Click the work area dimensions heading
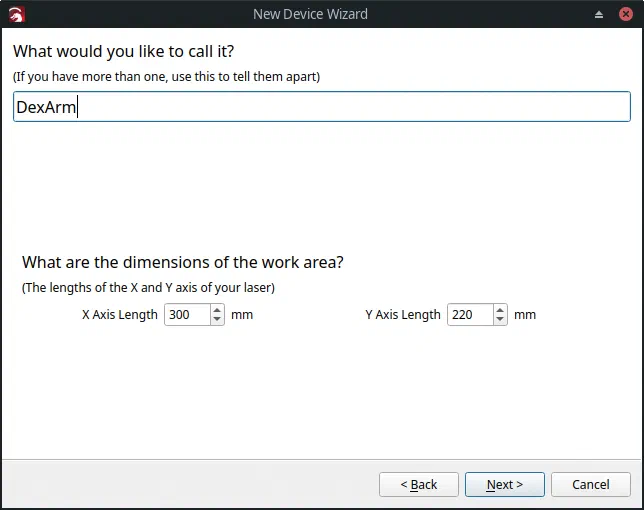 tap(183, 262)
